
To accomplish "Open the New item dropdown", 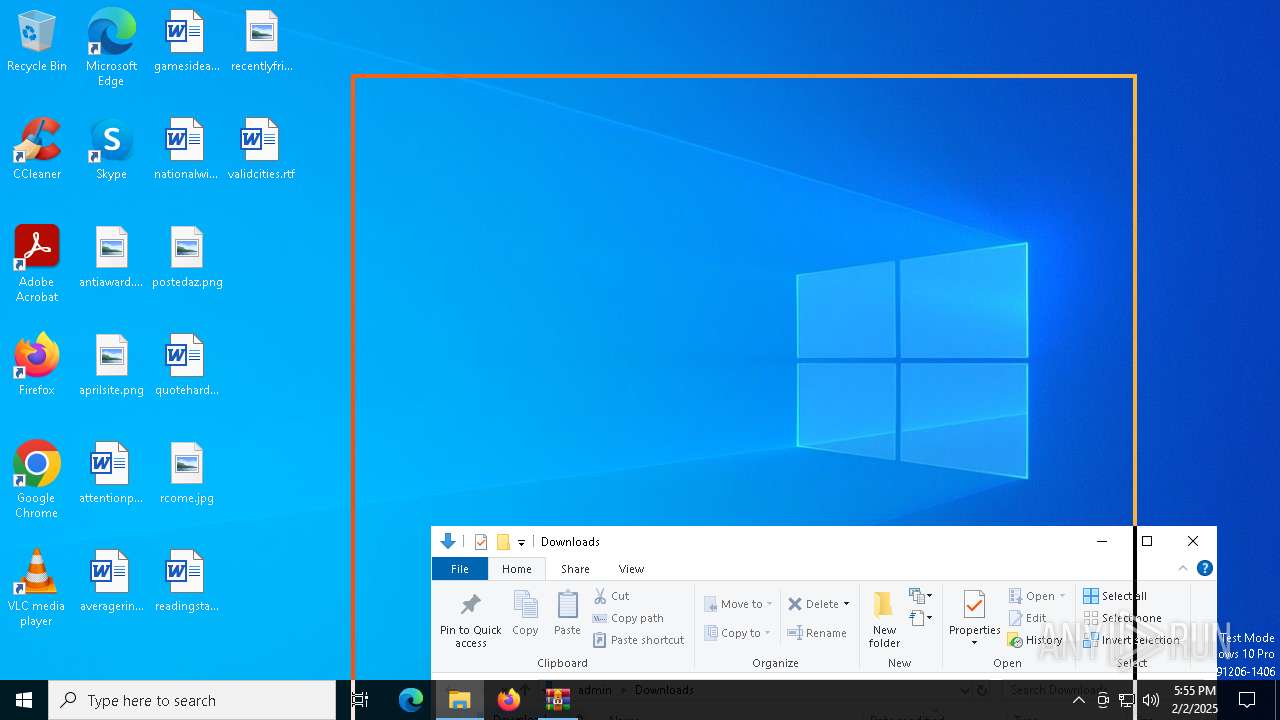I will [x=921, y=596].
